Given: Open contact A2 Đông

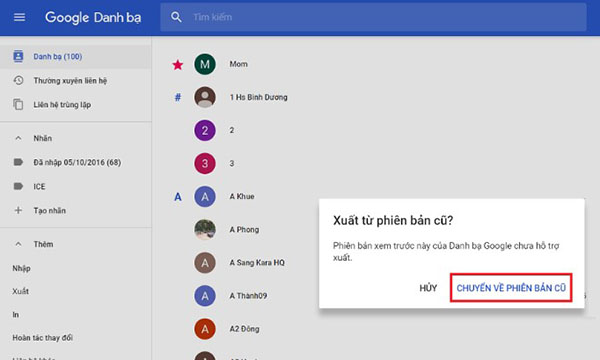Looking at the screenshot, I should 244,329.
